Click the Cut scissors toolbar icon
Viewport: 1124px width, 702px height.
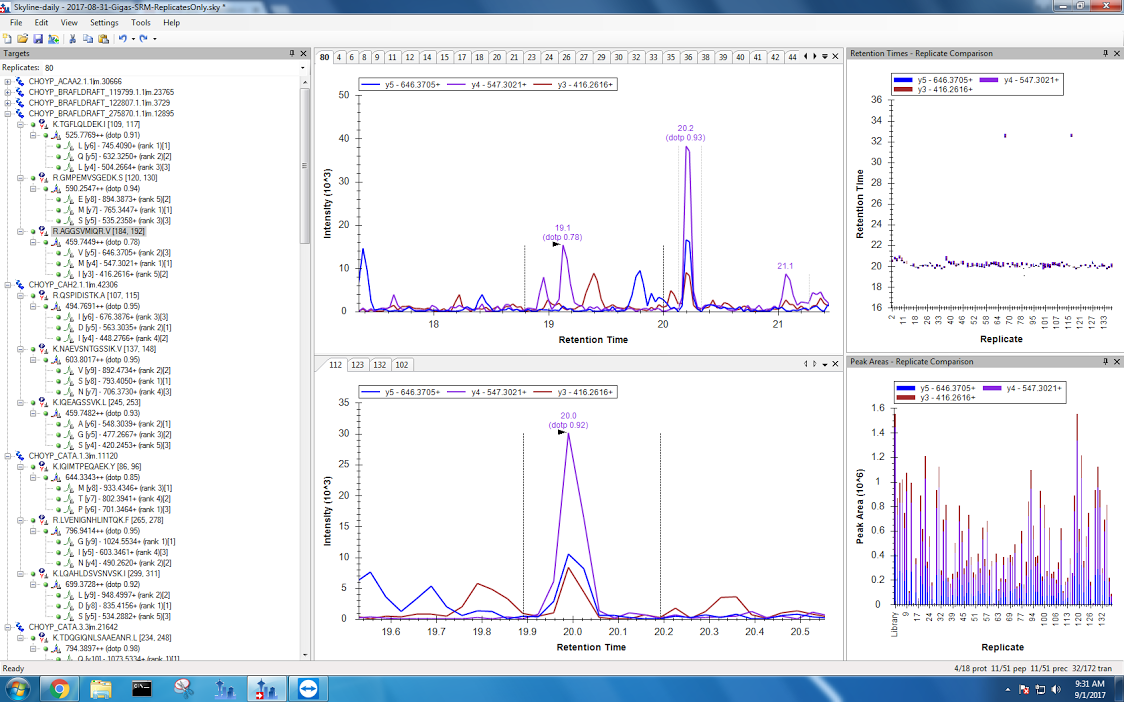click(x=73, y=38)
